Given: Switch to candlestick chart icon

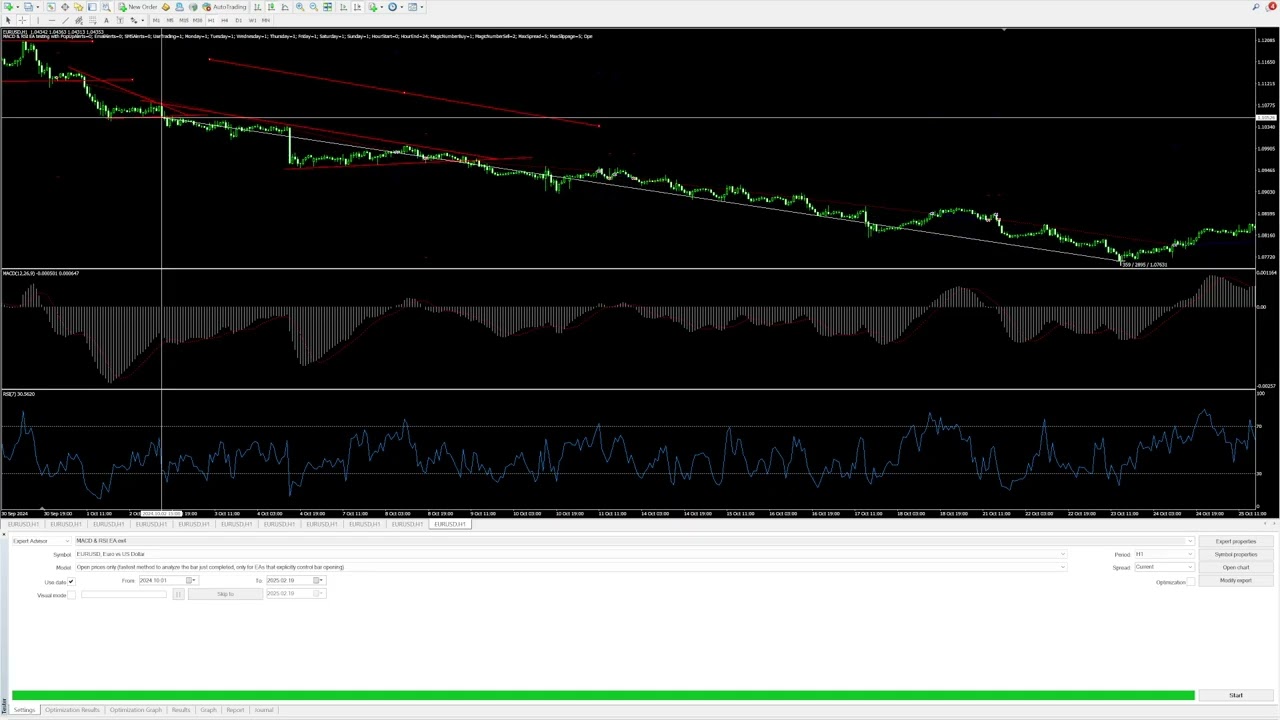Looking at the screenshot, I should click(271, 7).
